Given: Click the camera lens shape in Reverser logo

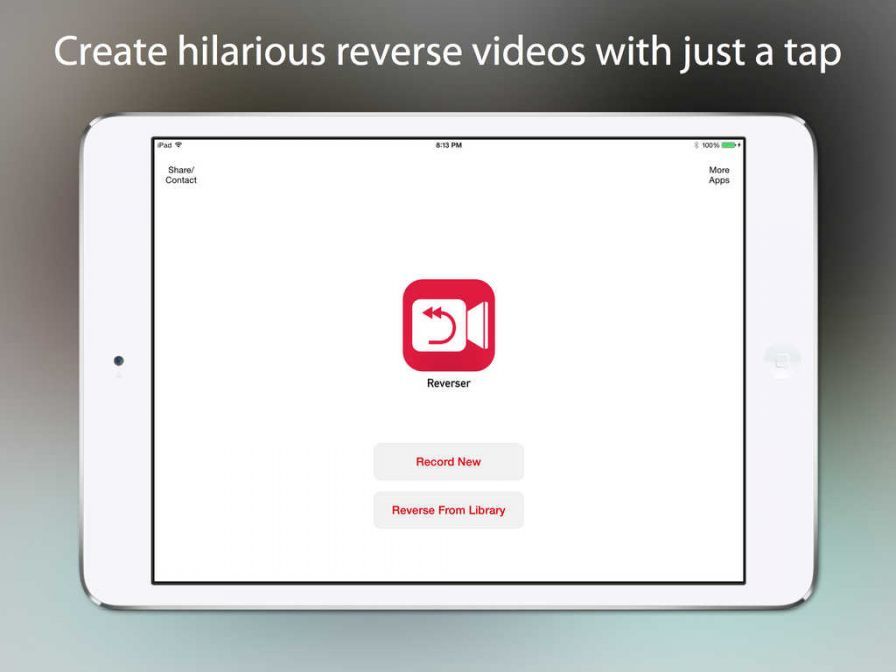Looking at the screenshot, I should click(477, 325).
